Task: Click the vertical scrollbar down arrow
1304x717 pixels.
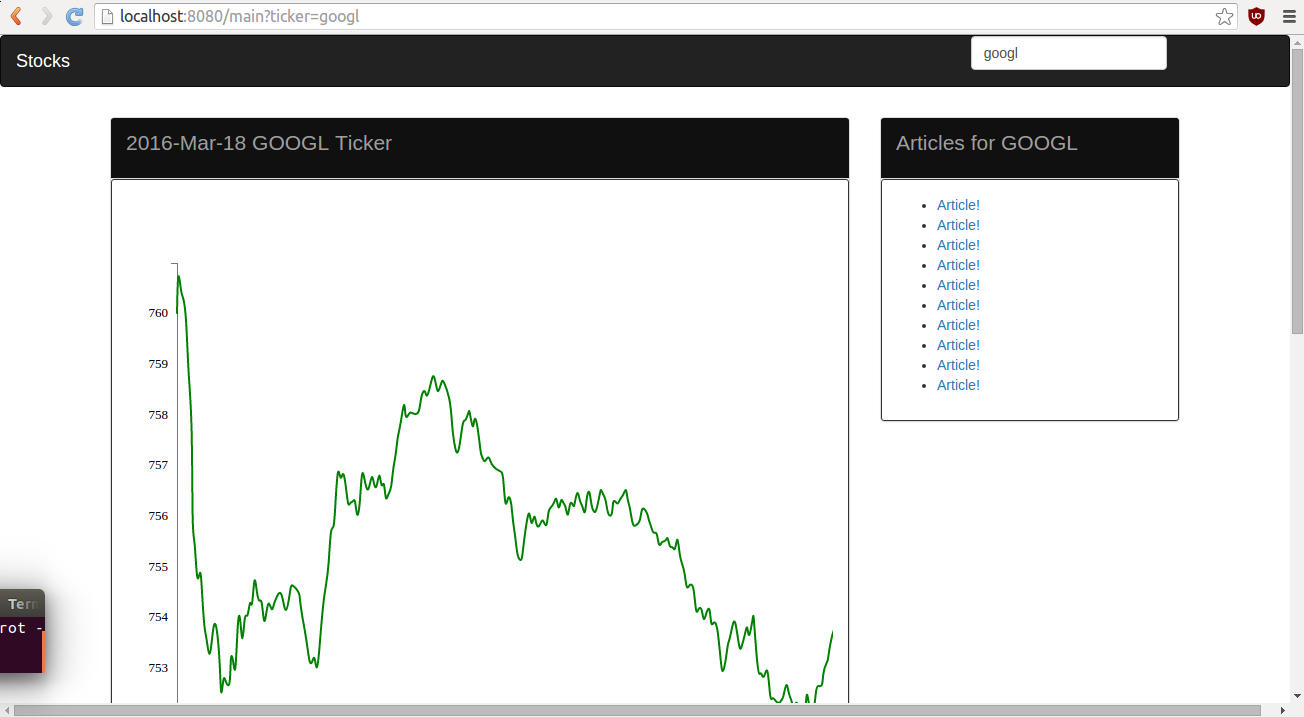Action: click(x=1297, y=696)
